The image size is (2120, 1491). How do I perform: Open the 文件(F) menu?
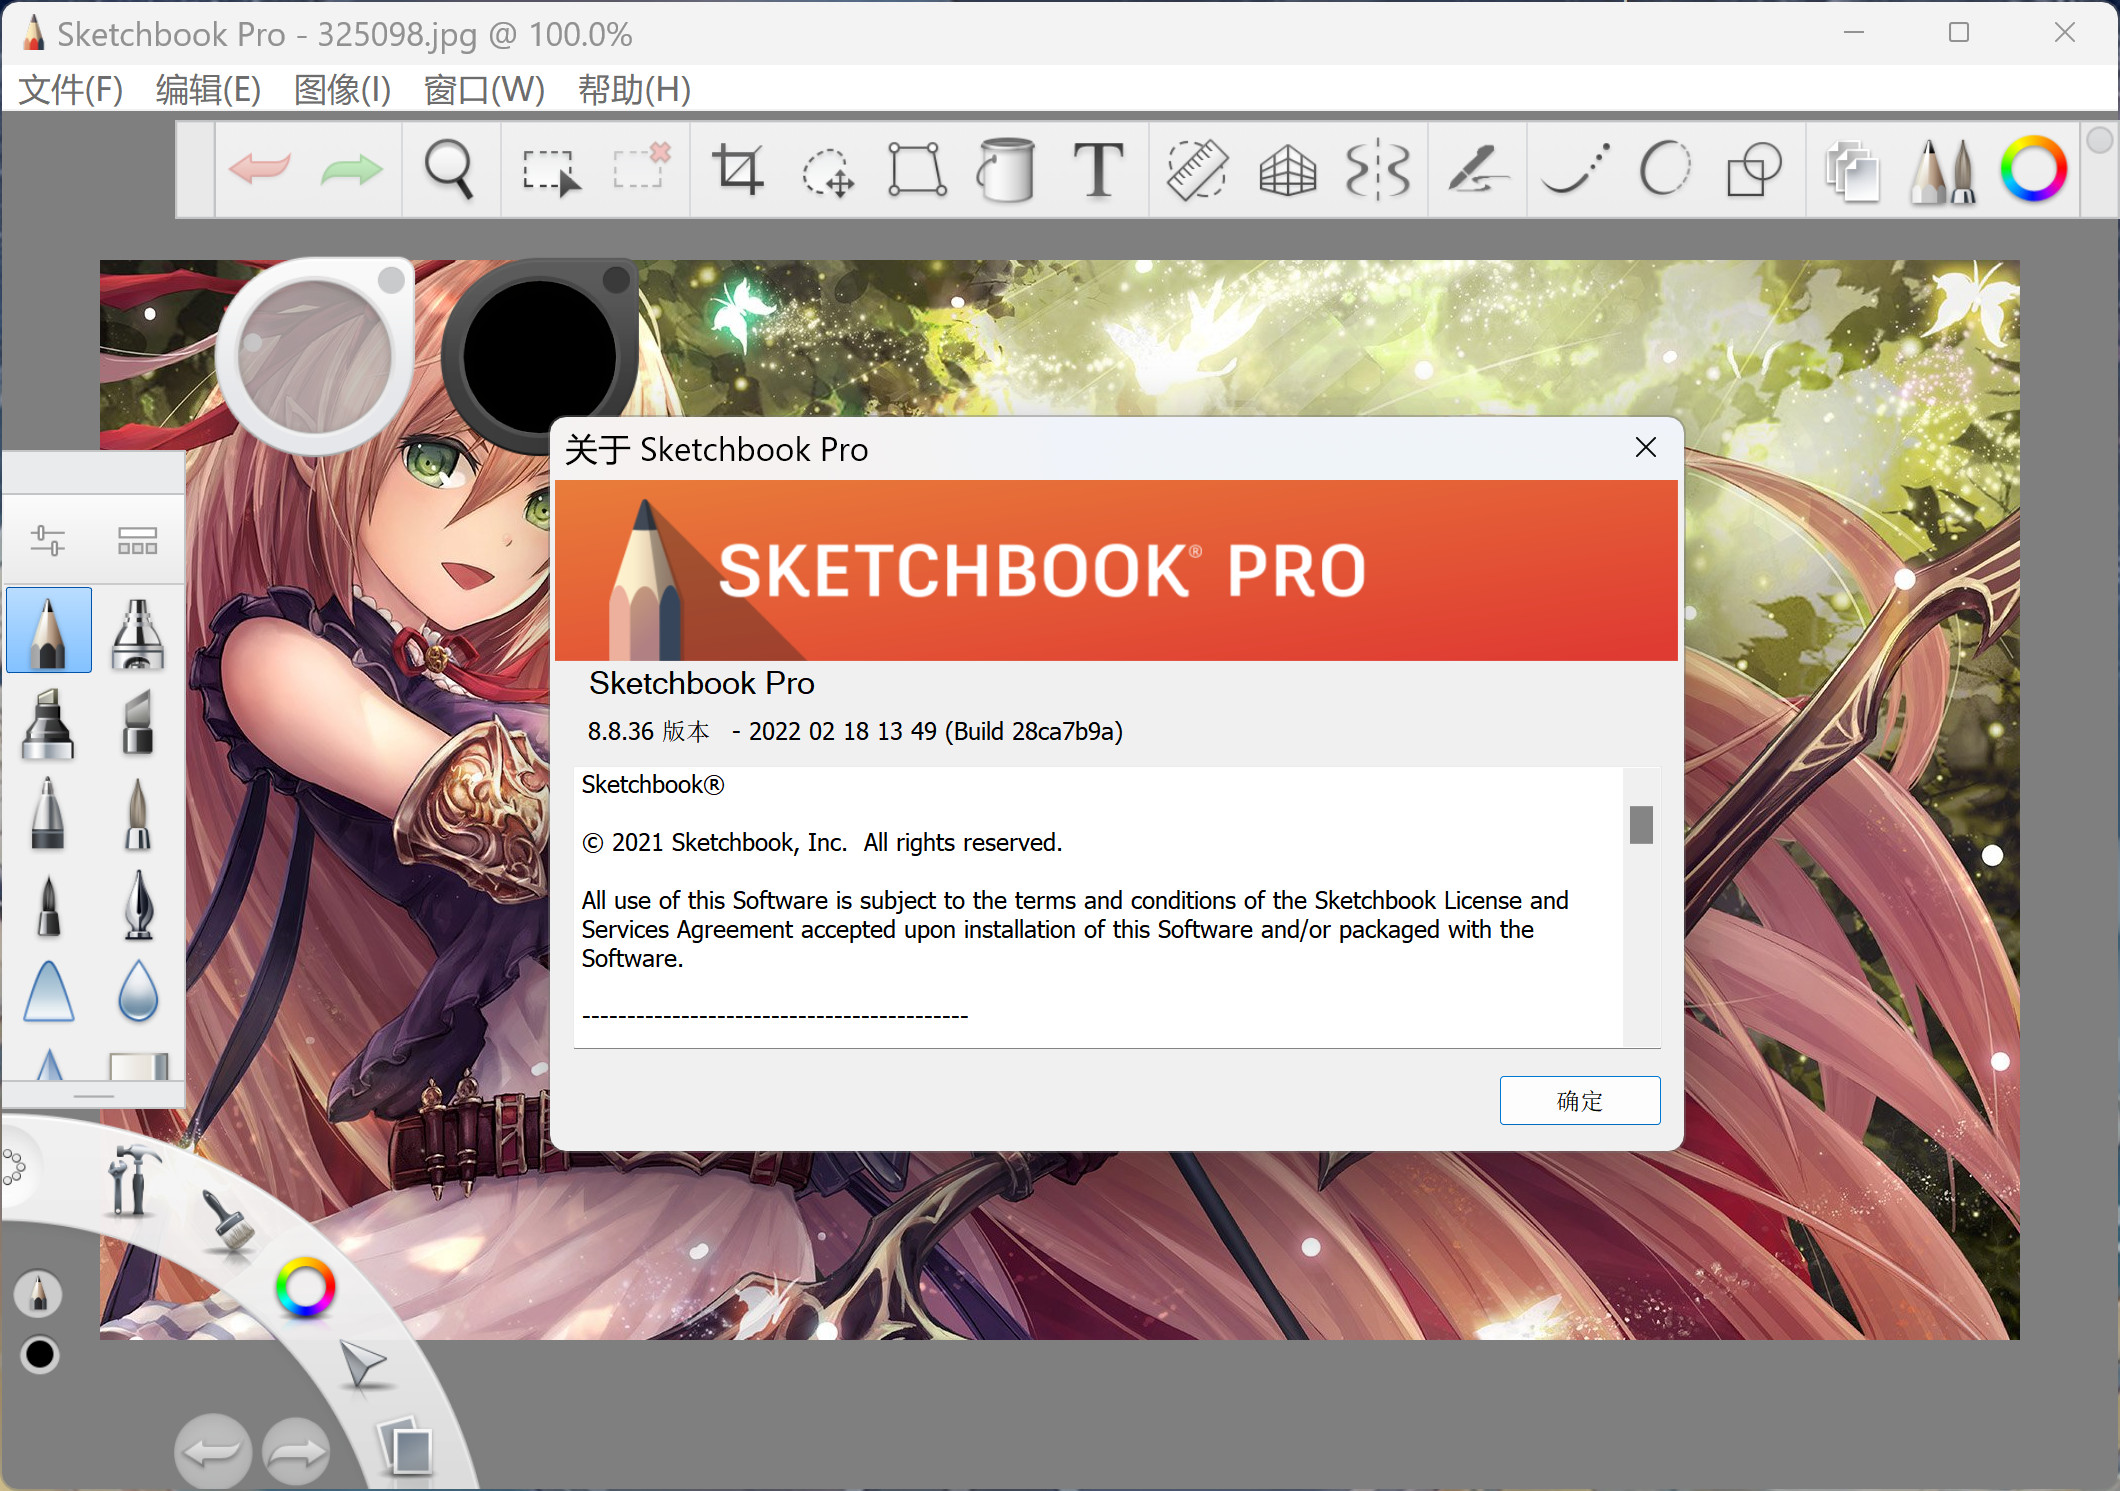coord(70,90)
